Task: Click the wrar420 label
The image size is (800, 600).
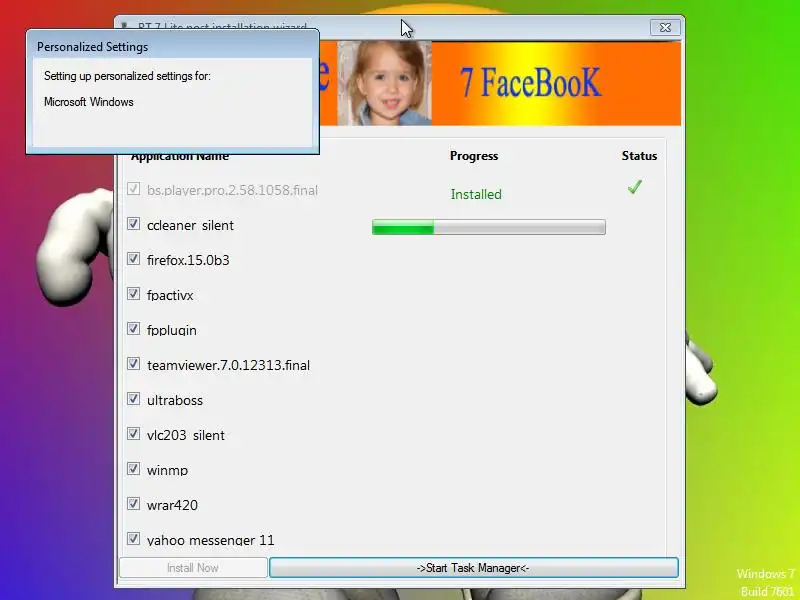Action: click(172, 505)
